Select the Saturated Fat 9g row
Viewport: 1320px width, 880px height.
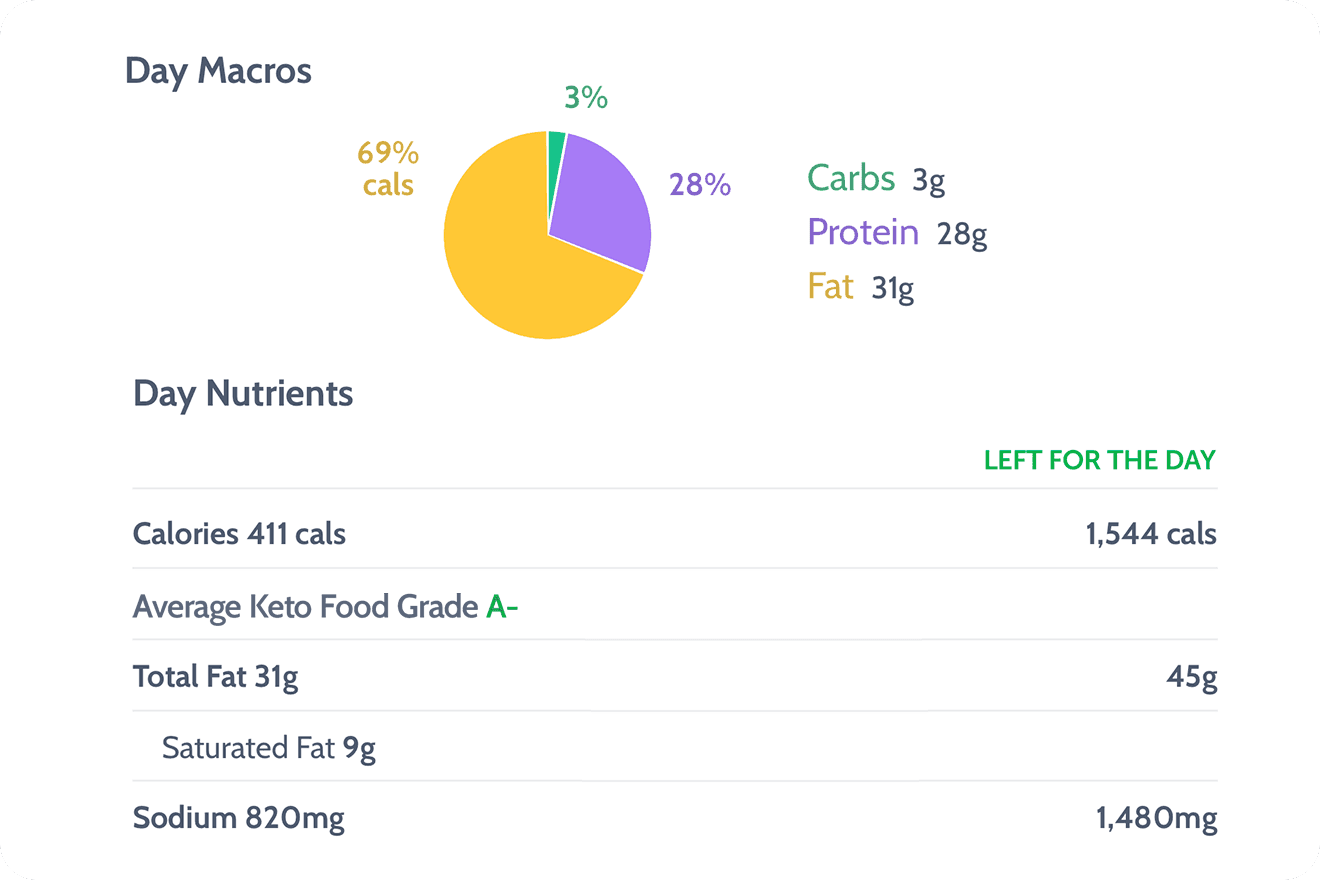268,748
